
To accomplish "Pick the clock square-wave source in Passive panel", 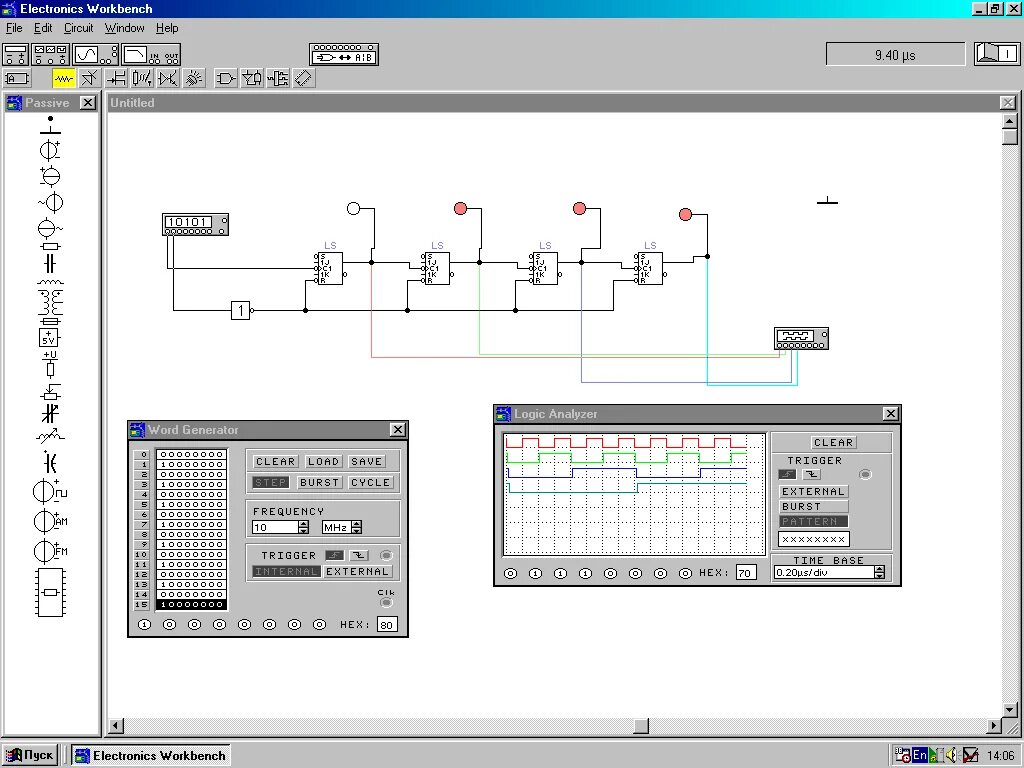I will point(50,491).
